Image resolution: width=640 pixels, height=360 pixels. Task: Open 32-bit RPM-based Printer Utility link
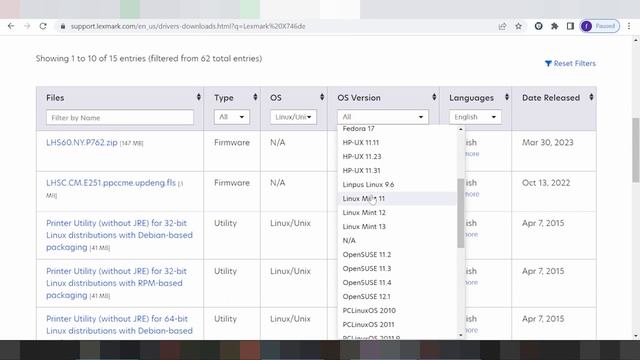tap(116, 283)
